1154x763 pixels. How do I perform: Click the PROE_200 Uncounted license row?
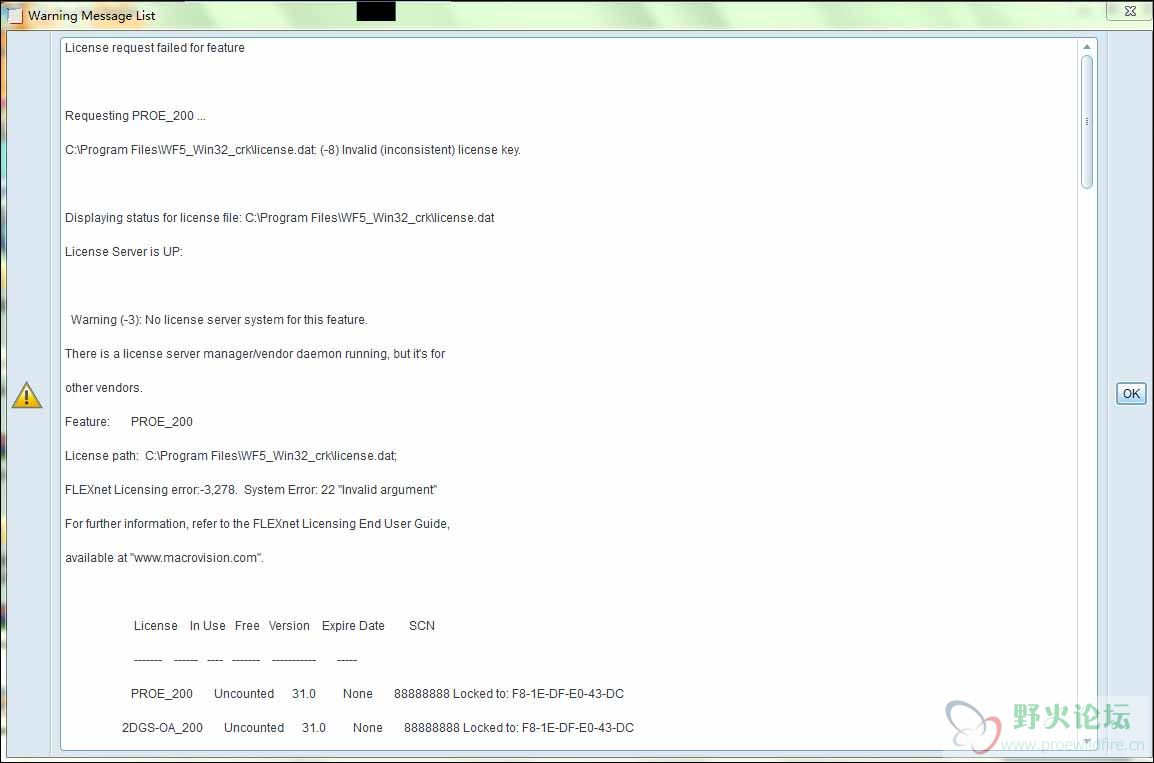(x=377, y=694)
